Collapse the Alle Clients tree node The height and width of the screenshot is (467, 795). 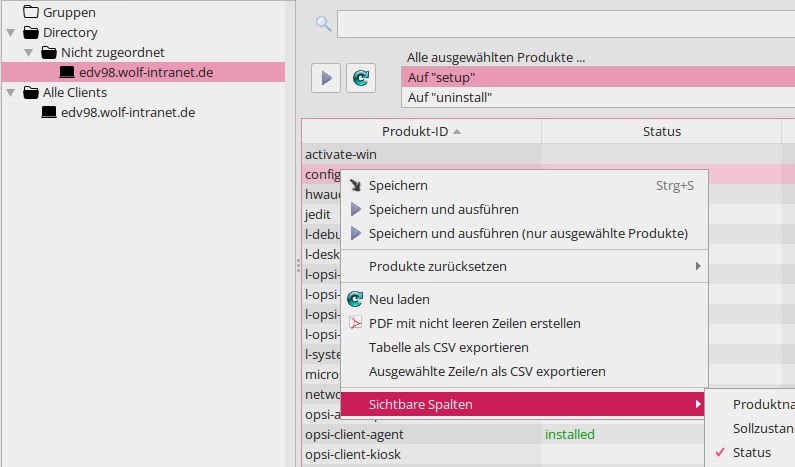11,92
